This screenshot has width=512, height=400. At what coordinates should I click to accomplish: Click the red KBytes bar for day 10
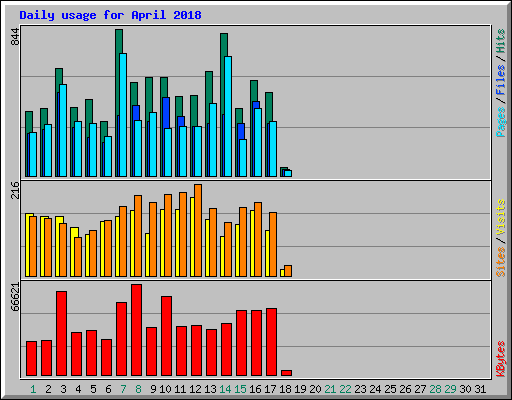[167, 336]
